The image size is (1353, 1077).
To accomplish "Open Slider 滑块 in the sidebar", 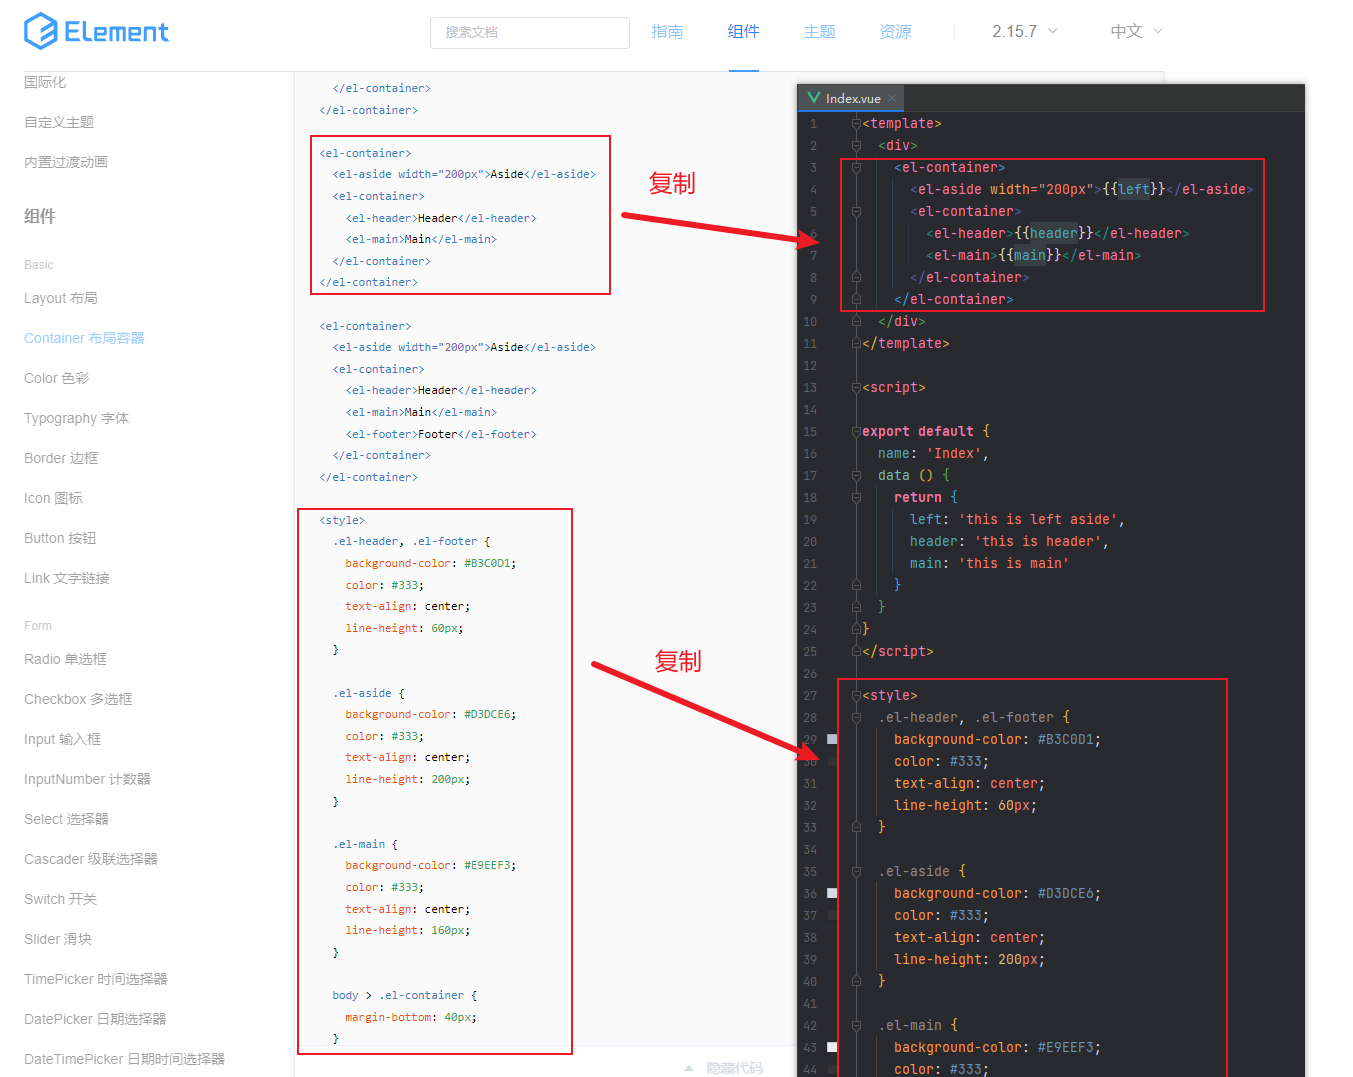I will 58,939.
